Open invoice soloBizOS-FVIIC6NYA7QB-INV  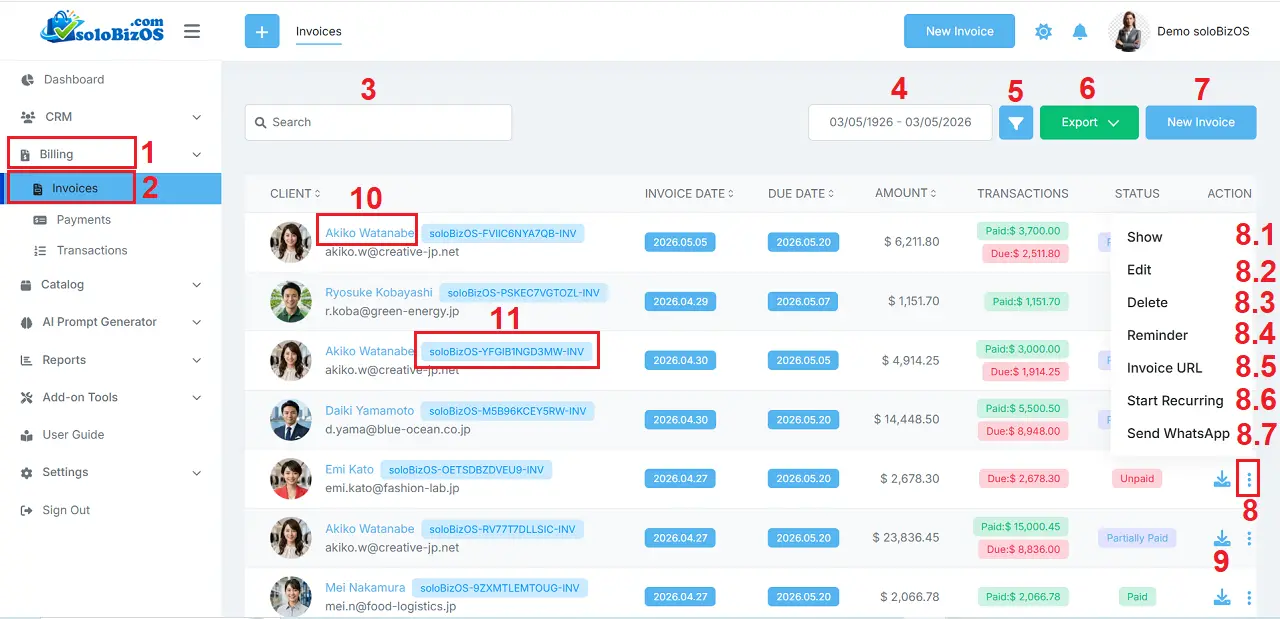click(x=501, y=233)
